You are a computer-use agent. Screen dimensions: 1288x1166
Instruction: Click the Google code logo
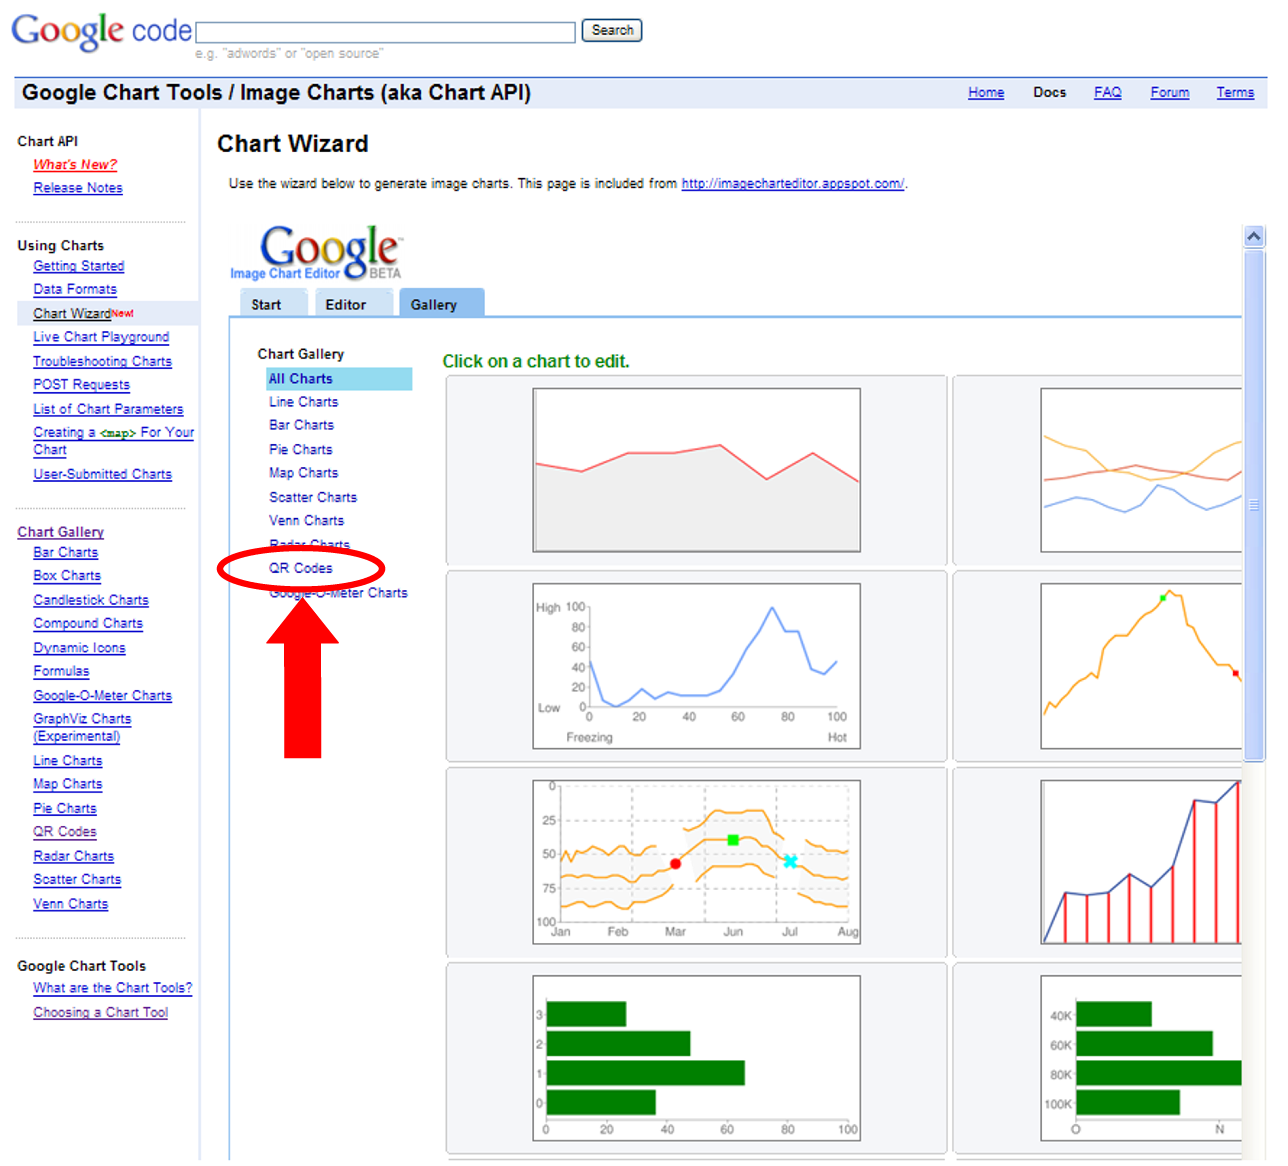101,31
